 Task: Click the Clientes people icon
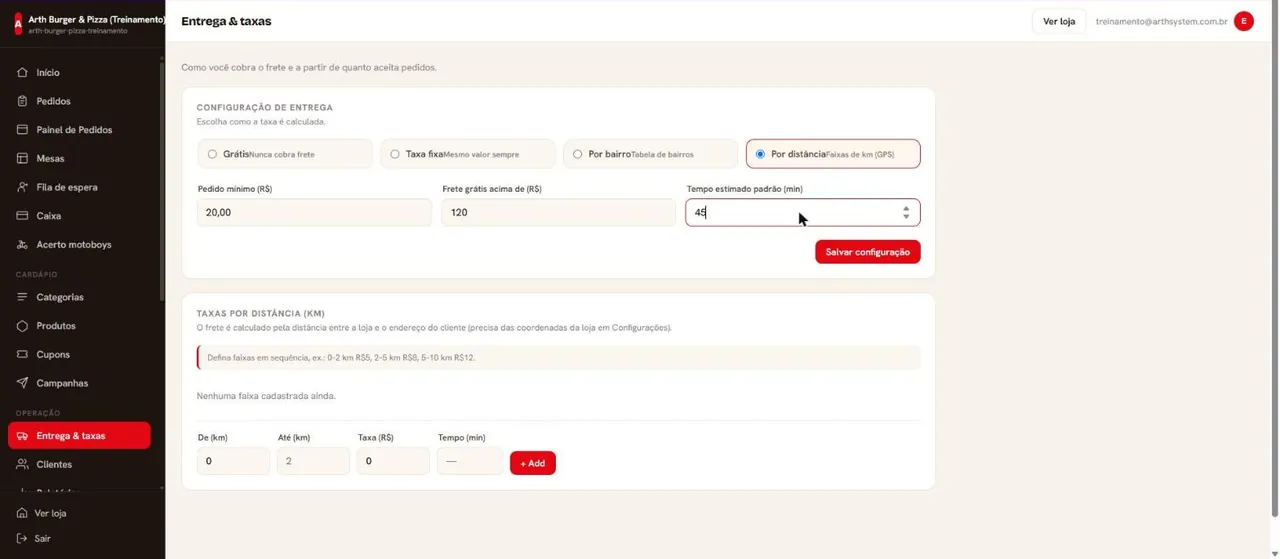22,464
